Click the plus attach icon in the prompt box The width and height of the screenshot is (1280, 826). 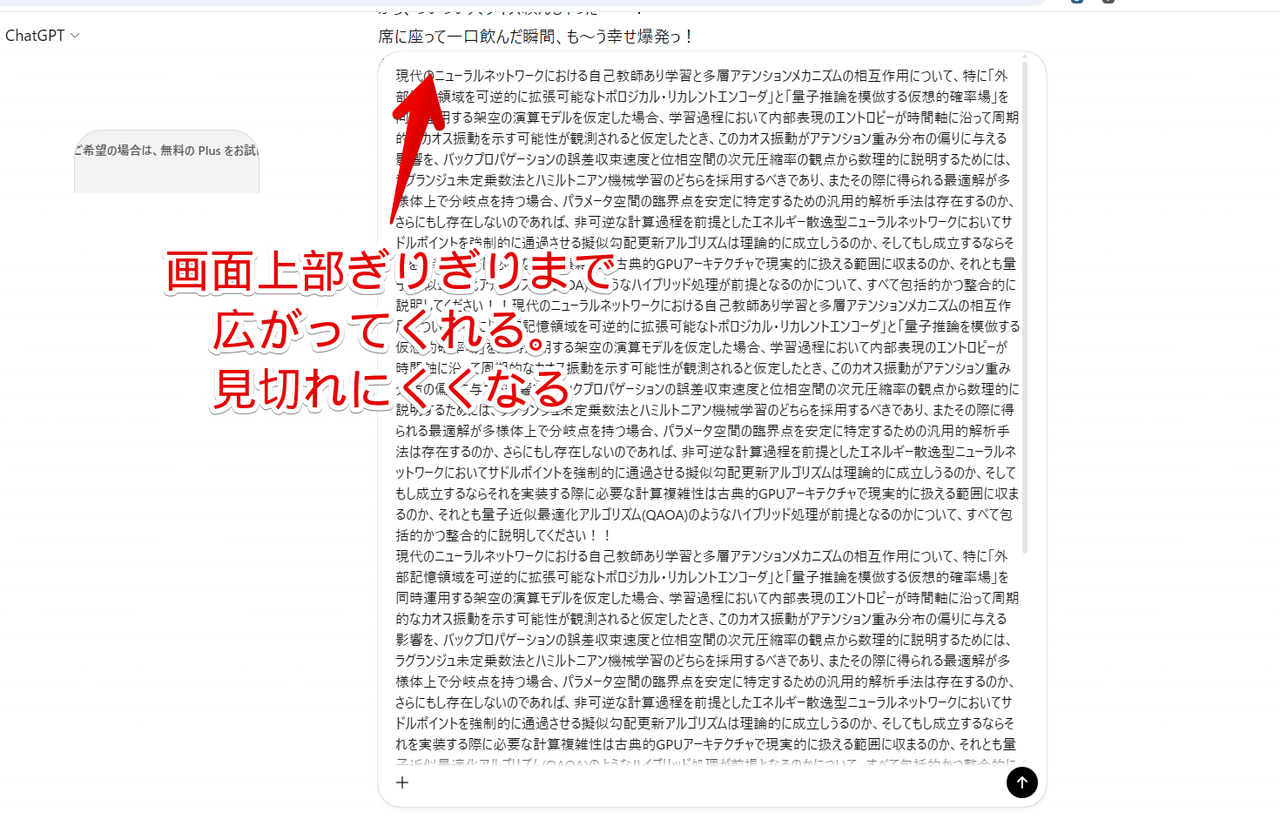click(402, 783)
